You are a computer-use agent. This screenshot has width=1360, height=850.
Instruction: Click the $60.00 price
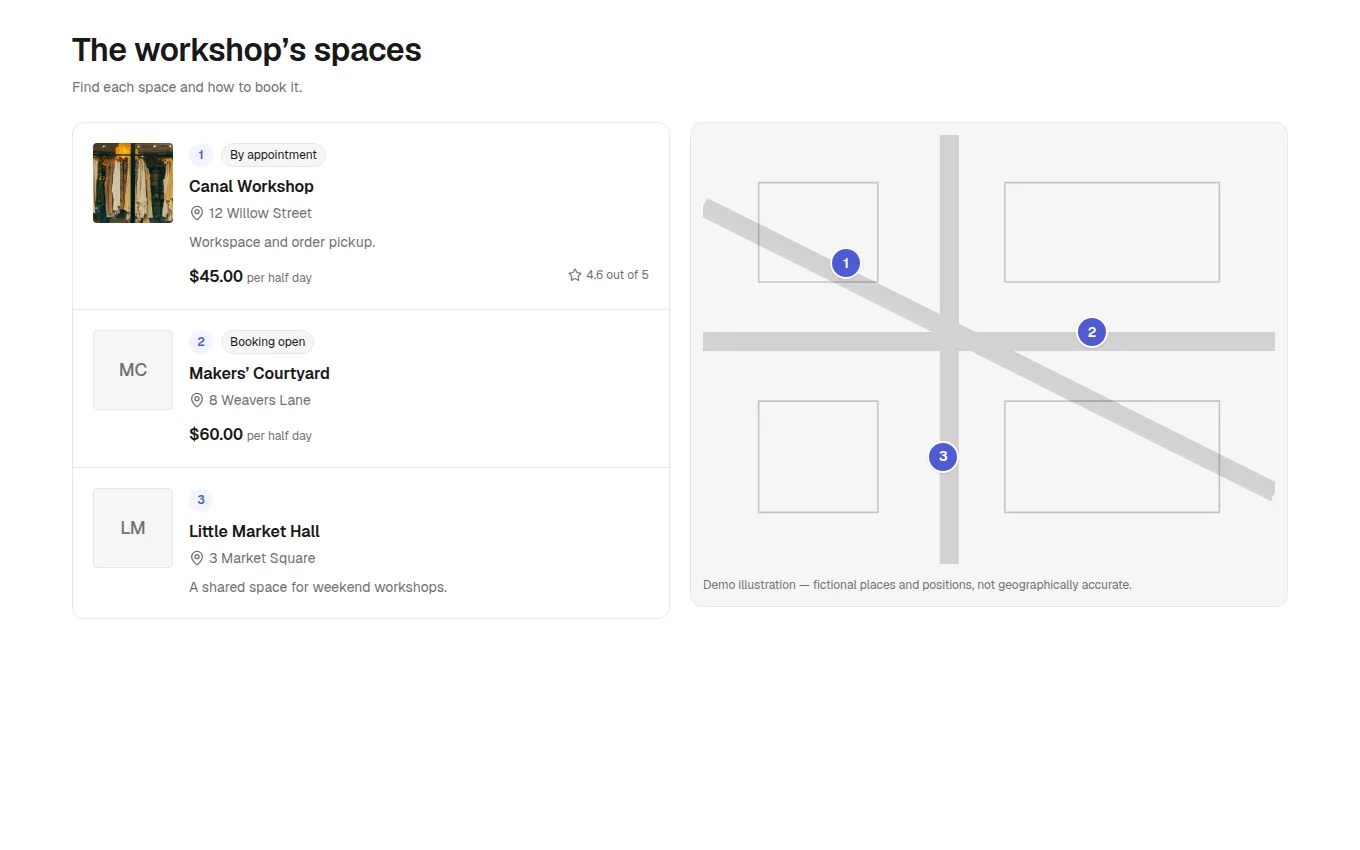[x=216, y=434]
